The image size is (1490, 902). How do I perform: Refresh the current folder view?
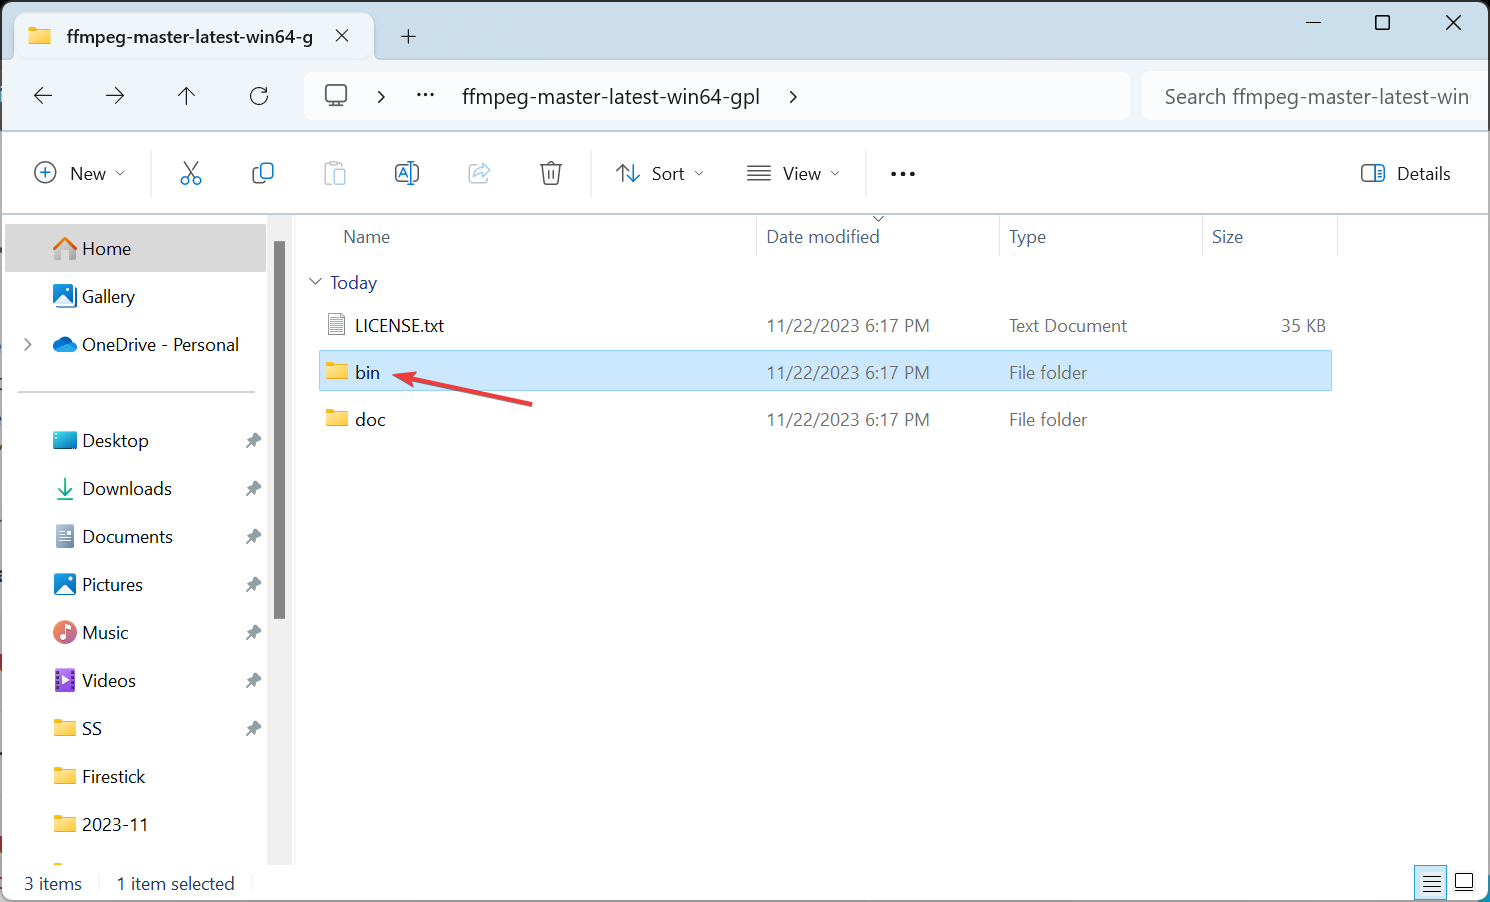point(259,96)
